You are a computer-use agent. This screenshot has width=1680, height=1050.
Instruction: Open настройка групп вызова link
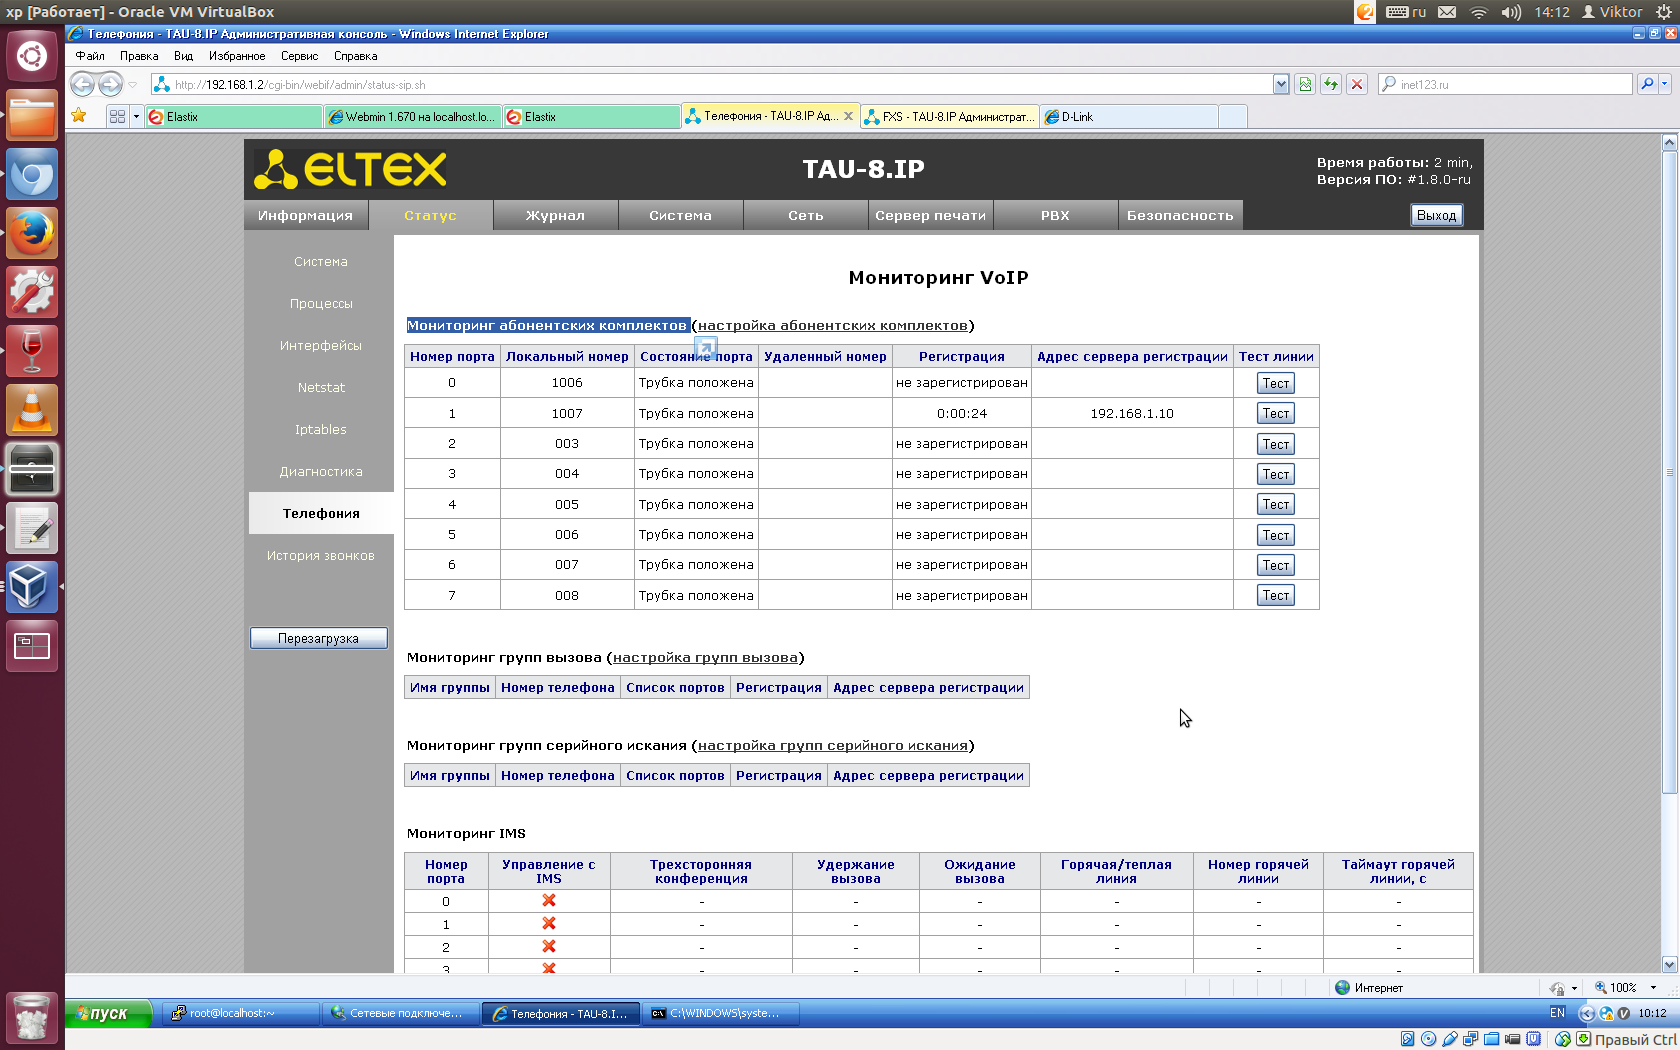coord(705,657)
